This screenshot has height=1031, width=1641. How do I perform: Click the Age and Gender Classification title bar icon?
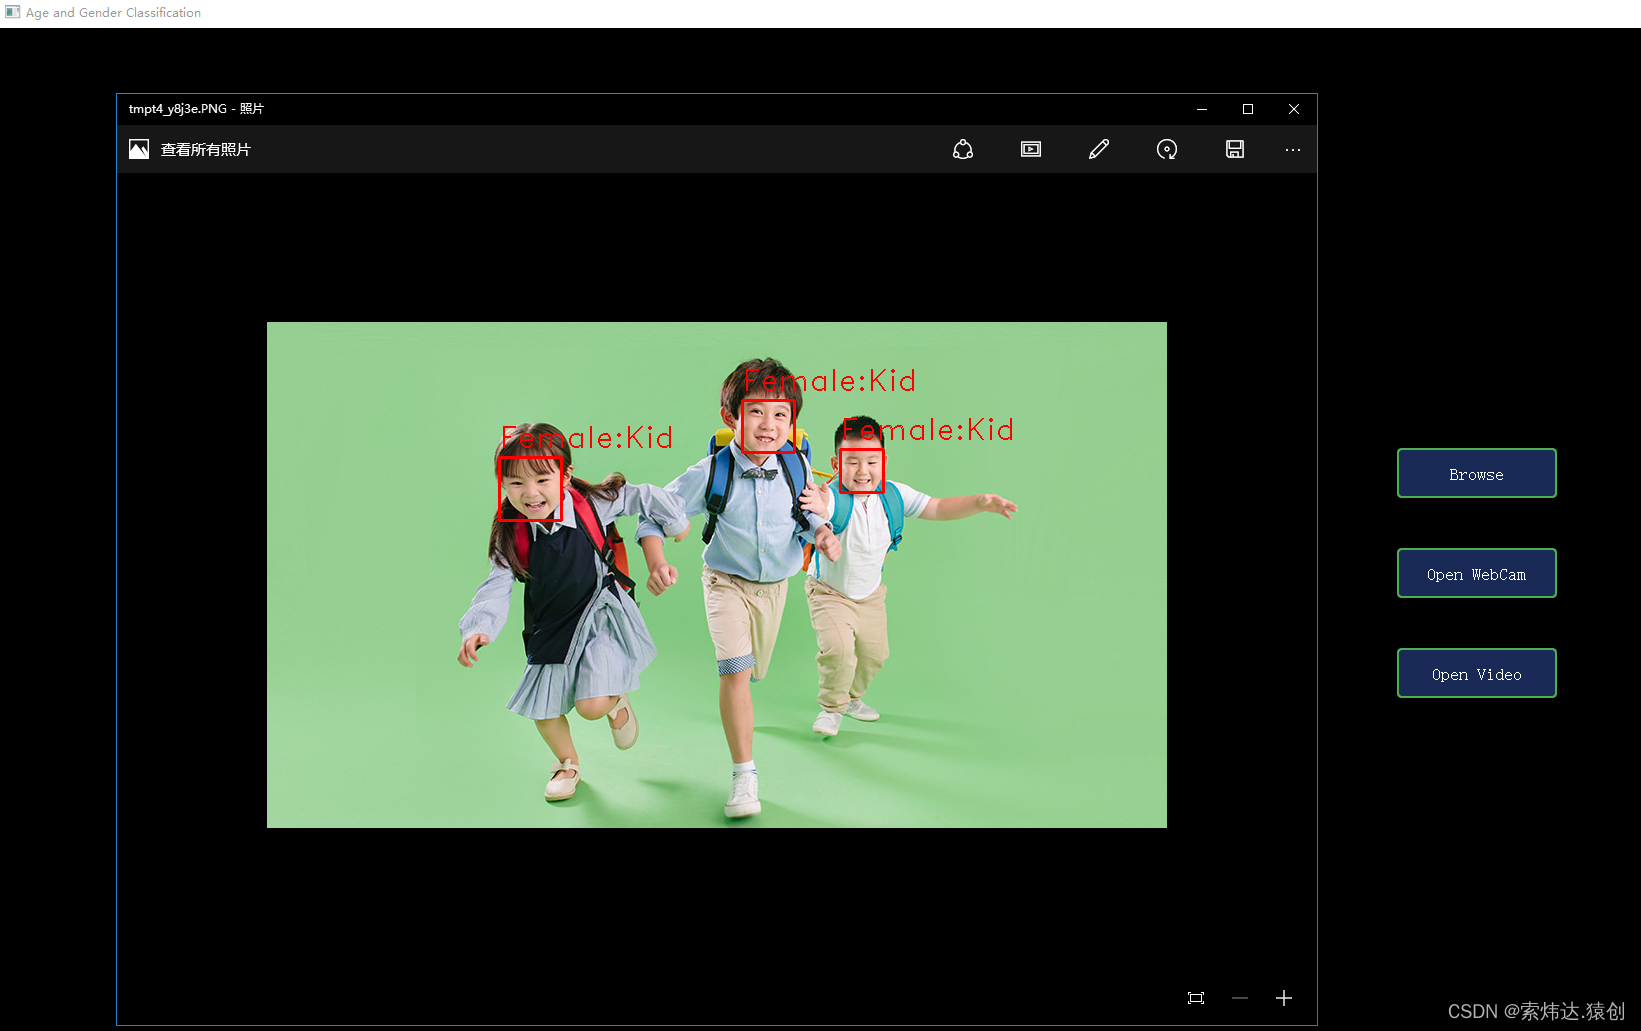tap(11, 12)
